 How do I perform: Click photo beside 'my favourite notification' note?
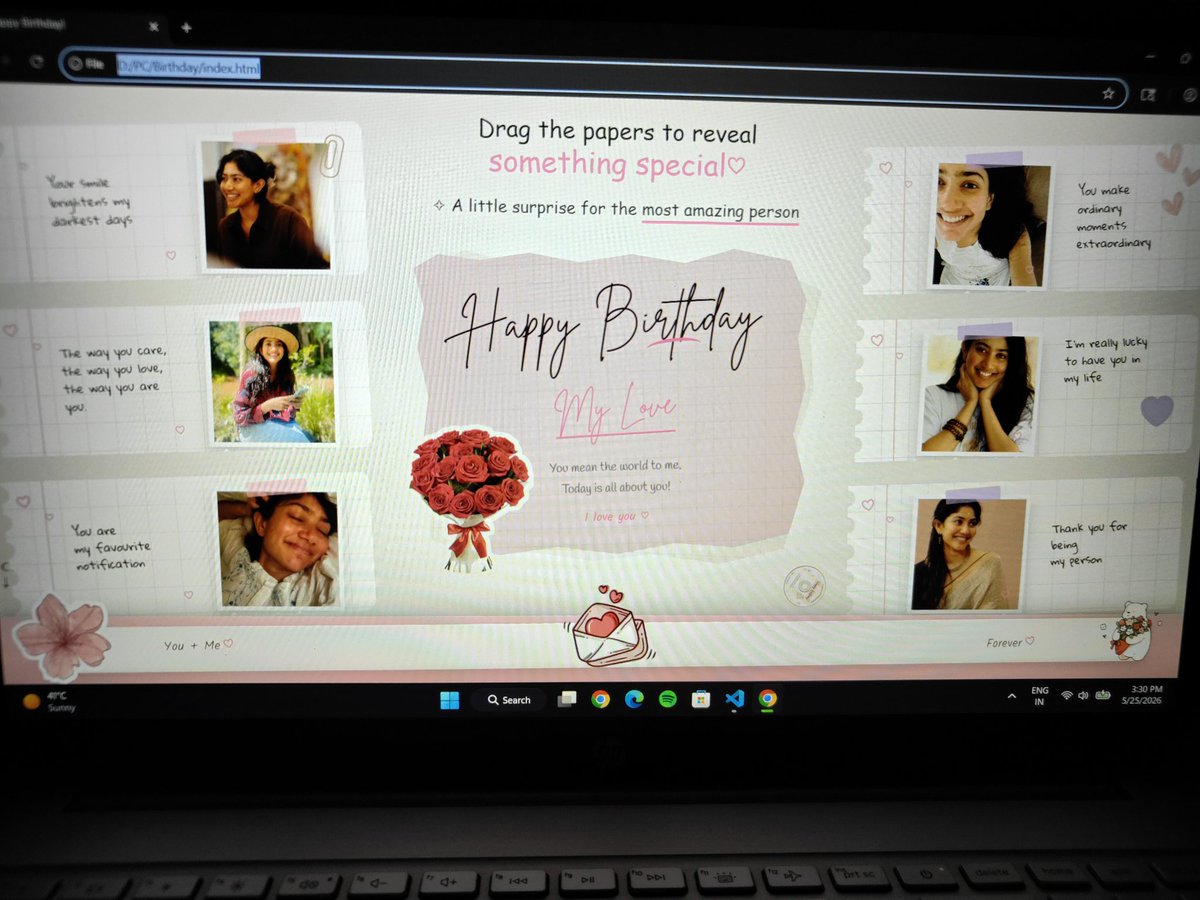pyautogui.click(x=278, y=548)
